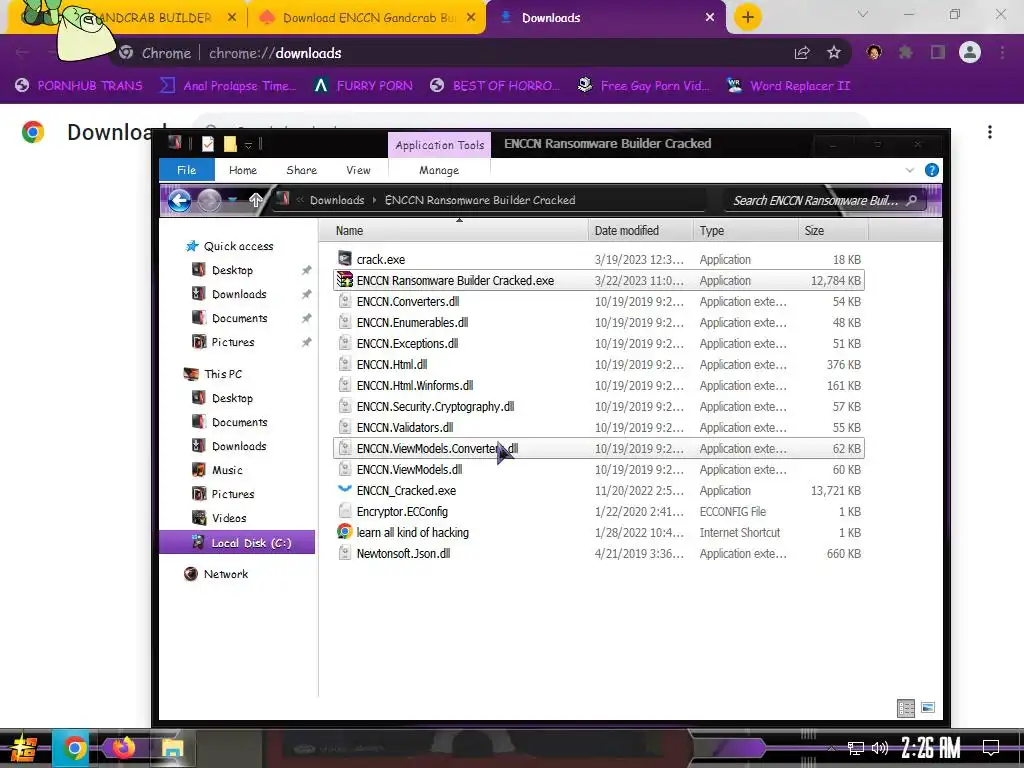Image resolution: width=1024 pixels, height=768 pixels.
Task: Open Downloads page three-dot menu
Action: tap(990, 132)
